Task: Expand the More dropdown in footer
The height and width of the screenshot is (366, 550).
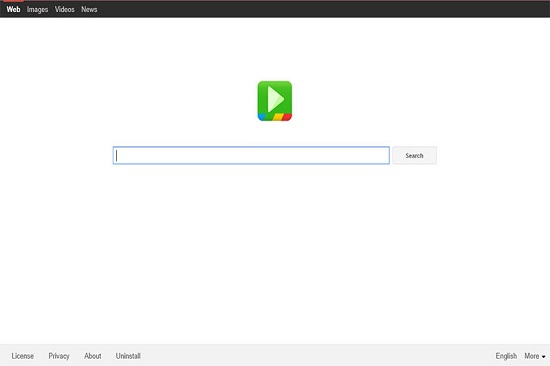Action: coord(535,356)
